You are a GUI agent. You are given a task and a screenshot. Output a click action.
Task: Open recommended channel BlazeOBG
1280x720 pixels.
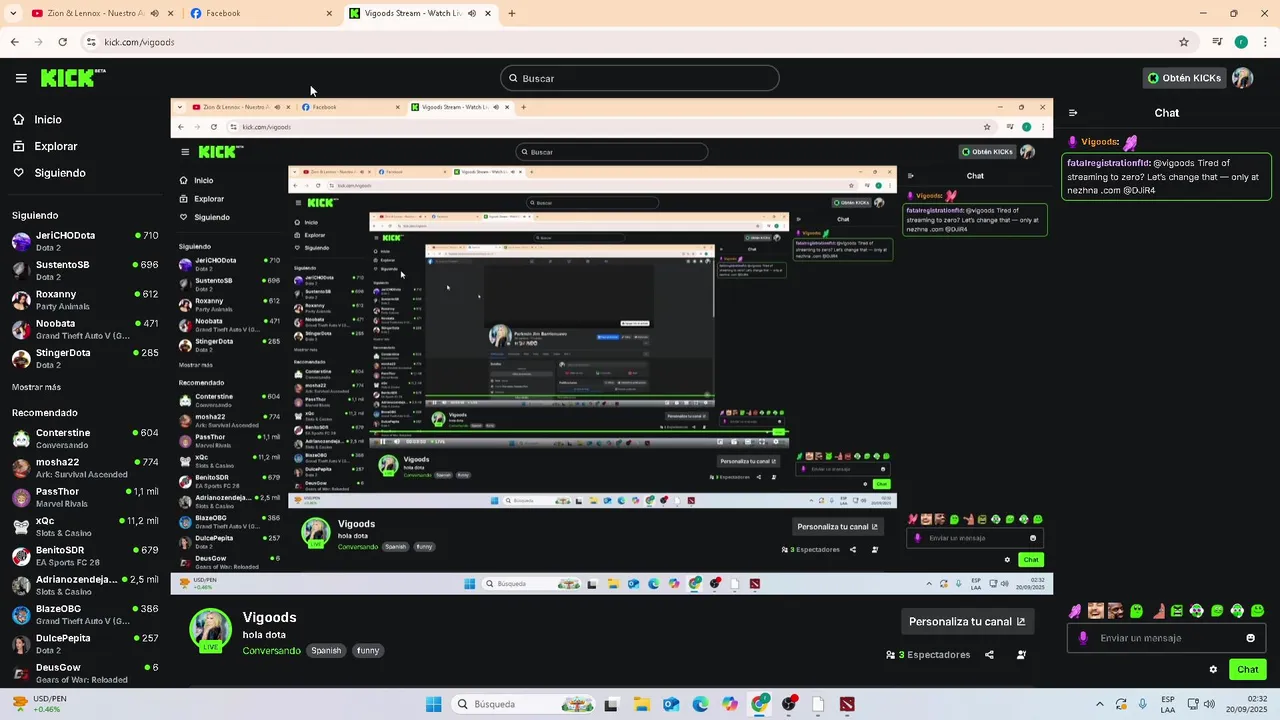pos(85,614)
